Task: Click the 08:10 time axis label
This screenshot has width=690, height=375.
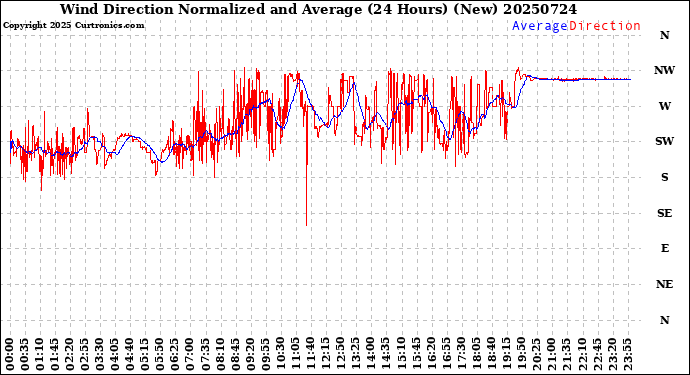Action: (220, 354)
